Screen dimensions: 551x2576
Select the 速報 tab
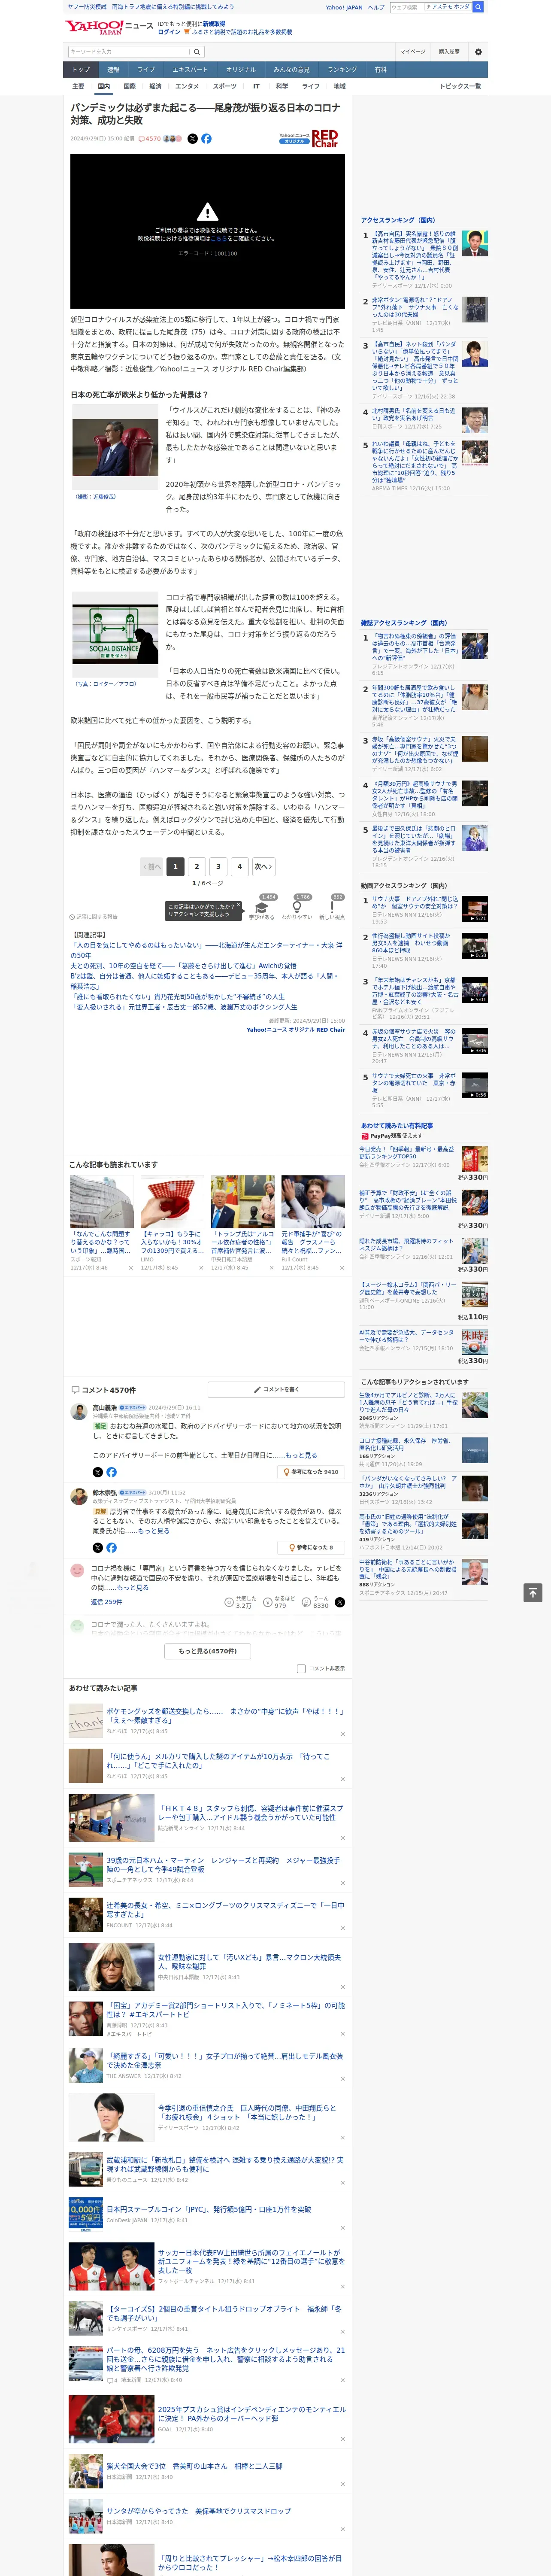pos(113,70)
